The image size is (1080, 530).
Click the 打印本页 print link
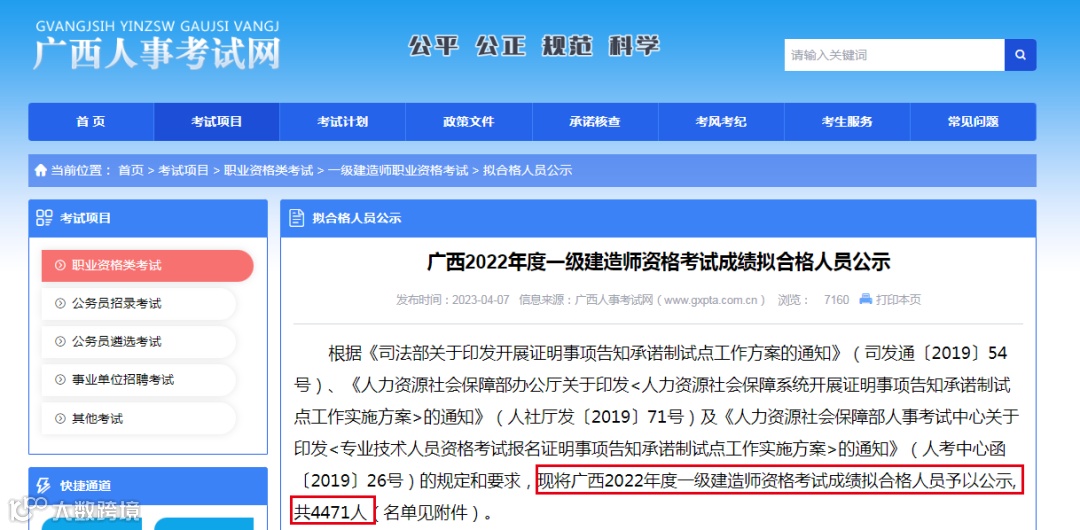pyautogui.click(x=898, y=300)
